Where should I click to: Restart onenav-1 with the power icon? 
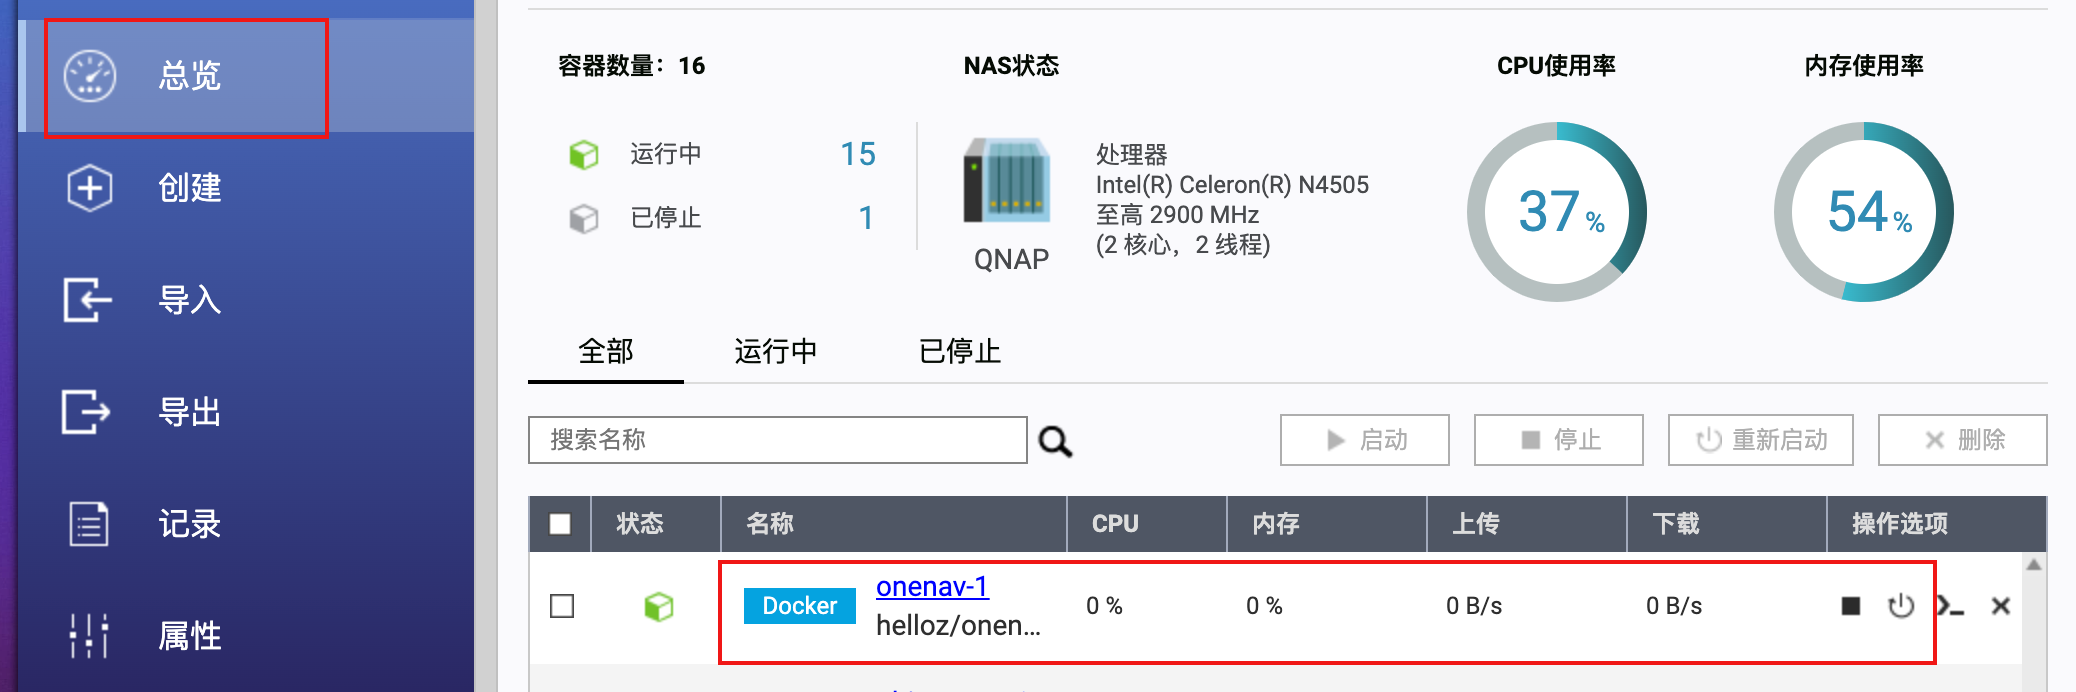tap(1901, 606)
